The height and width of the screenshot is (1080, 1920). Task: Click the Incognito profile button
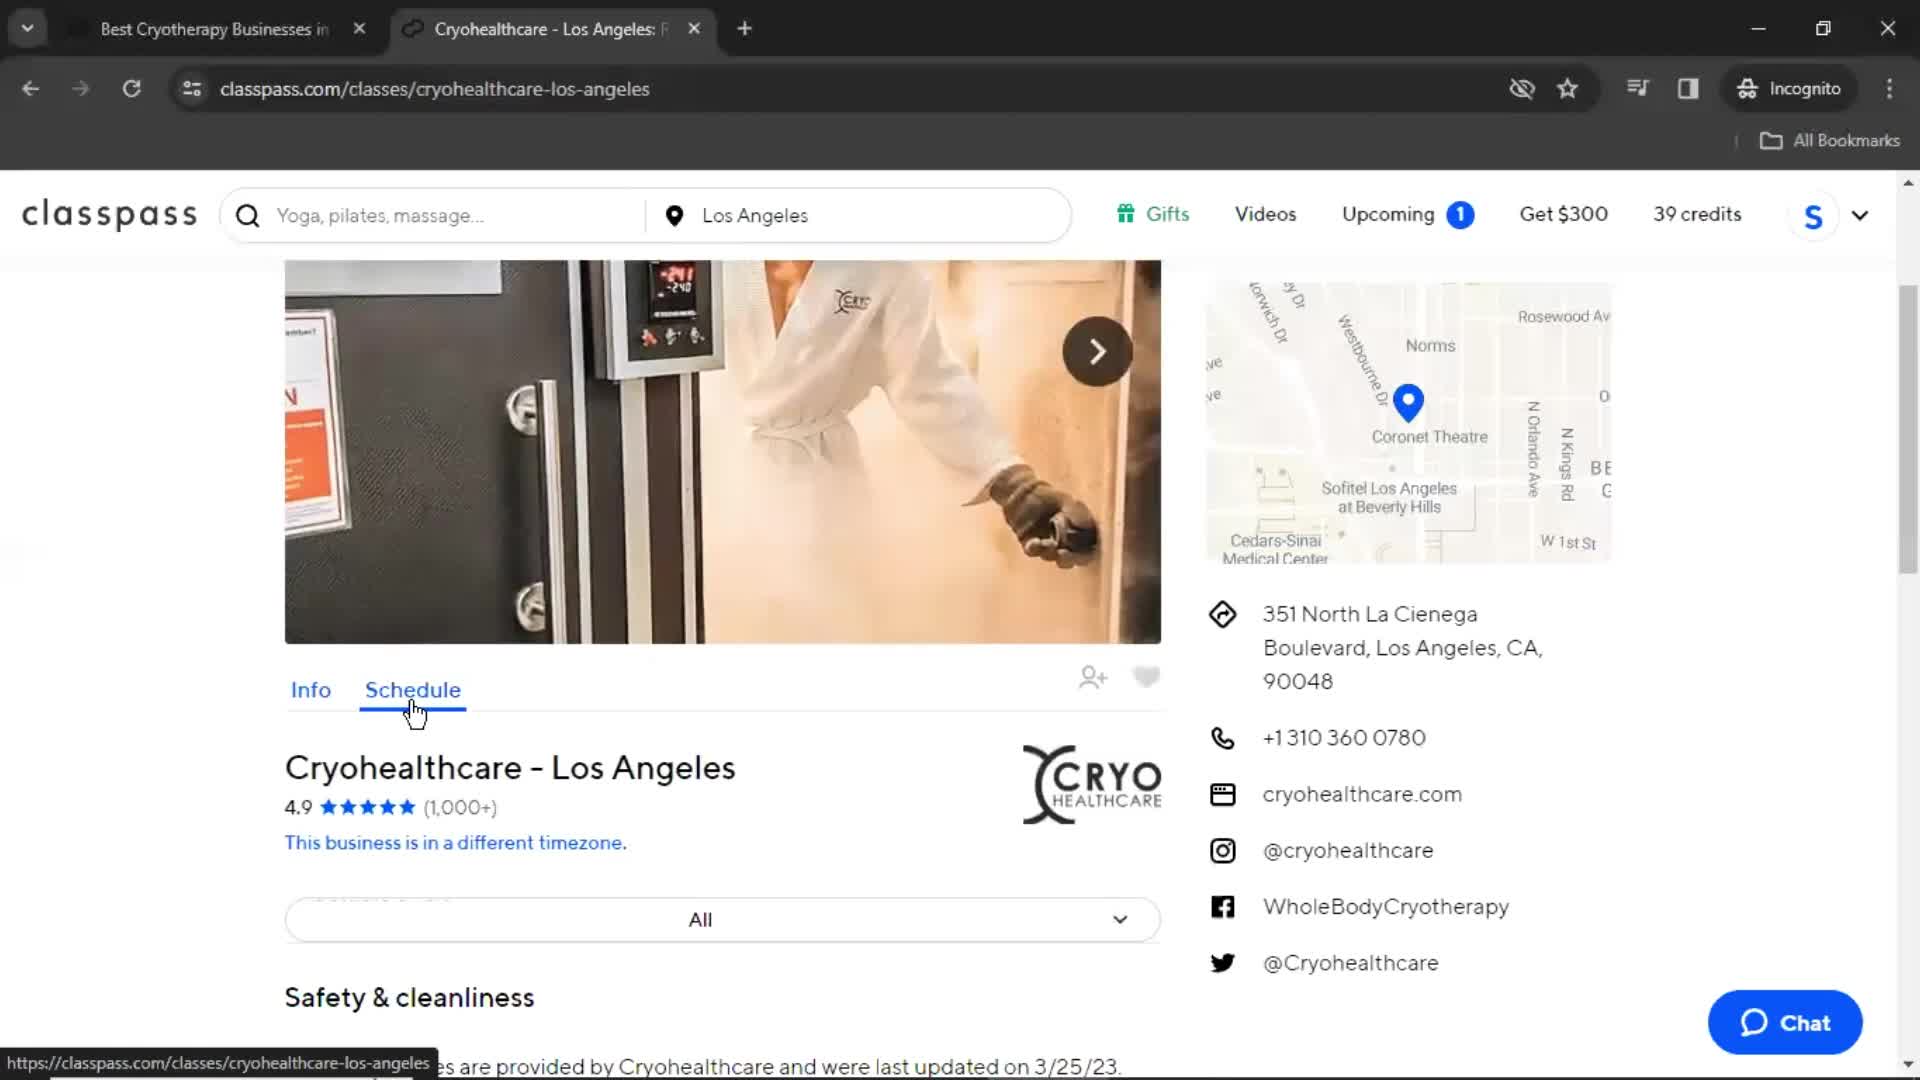click(x=1789, y=89)
